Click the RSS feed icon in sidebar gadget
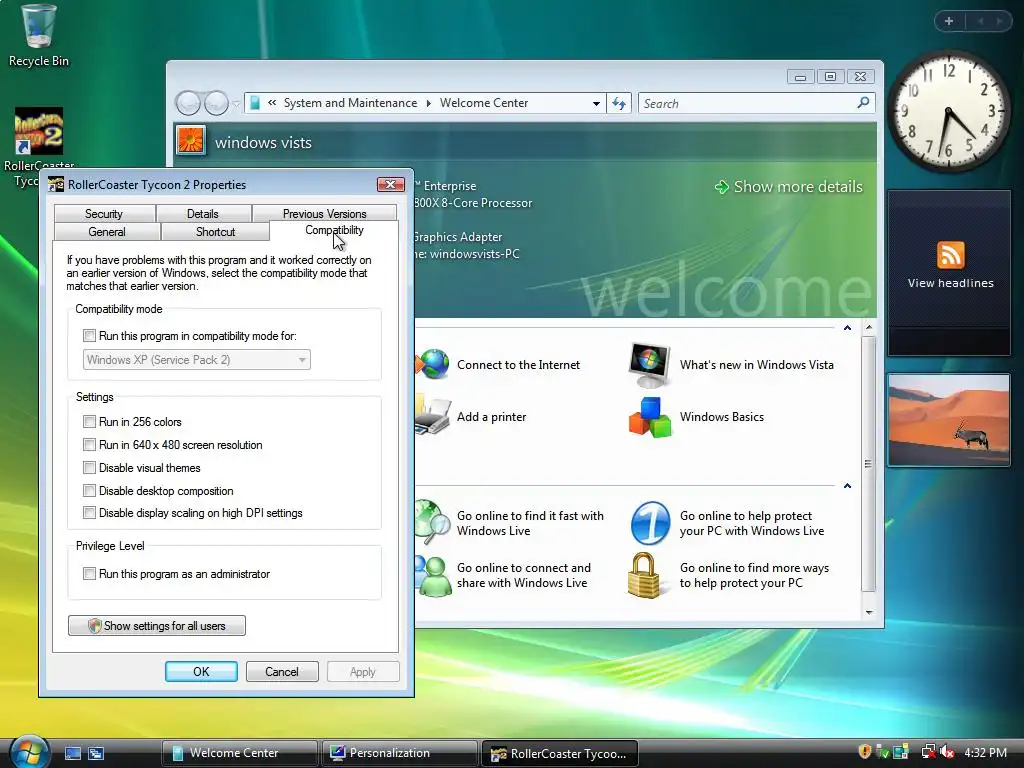This screenshot has width=1024, height=768. 950,255
